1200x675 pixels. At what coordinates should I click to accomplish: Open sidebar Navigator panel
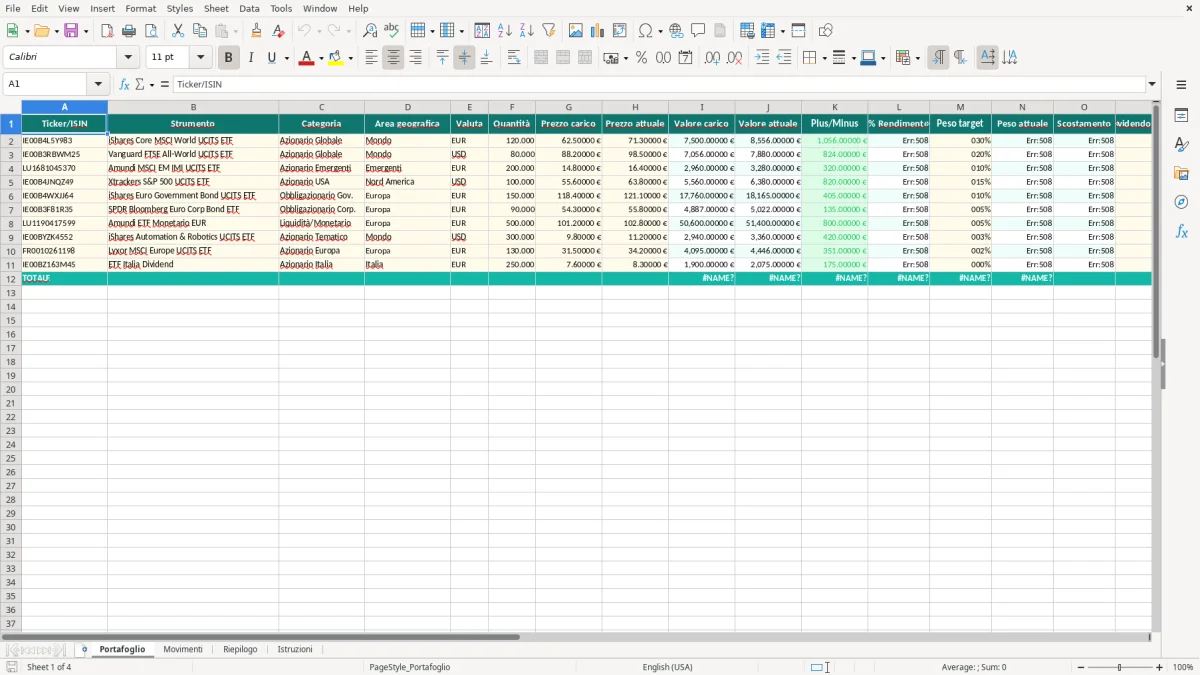pyautogui.click(x=1181, y=202)
